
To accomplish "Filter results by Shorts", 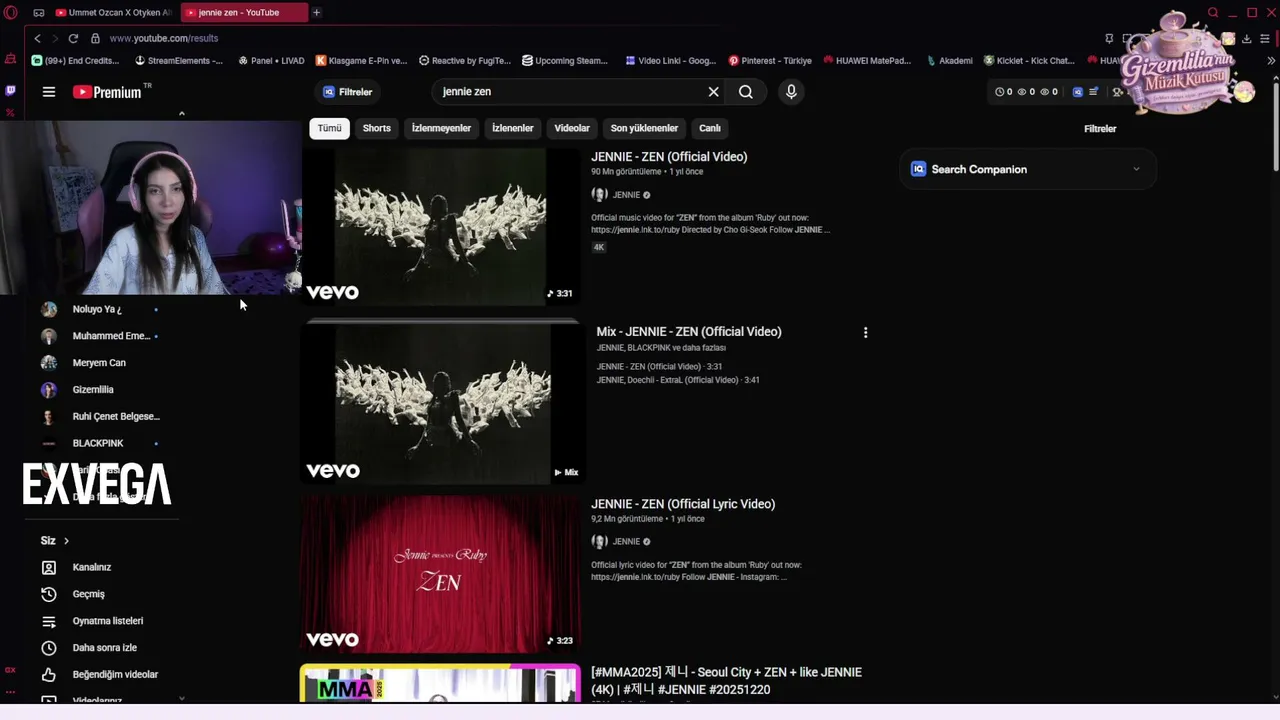I will [377, 128].
